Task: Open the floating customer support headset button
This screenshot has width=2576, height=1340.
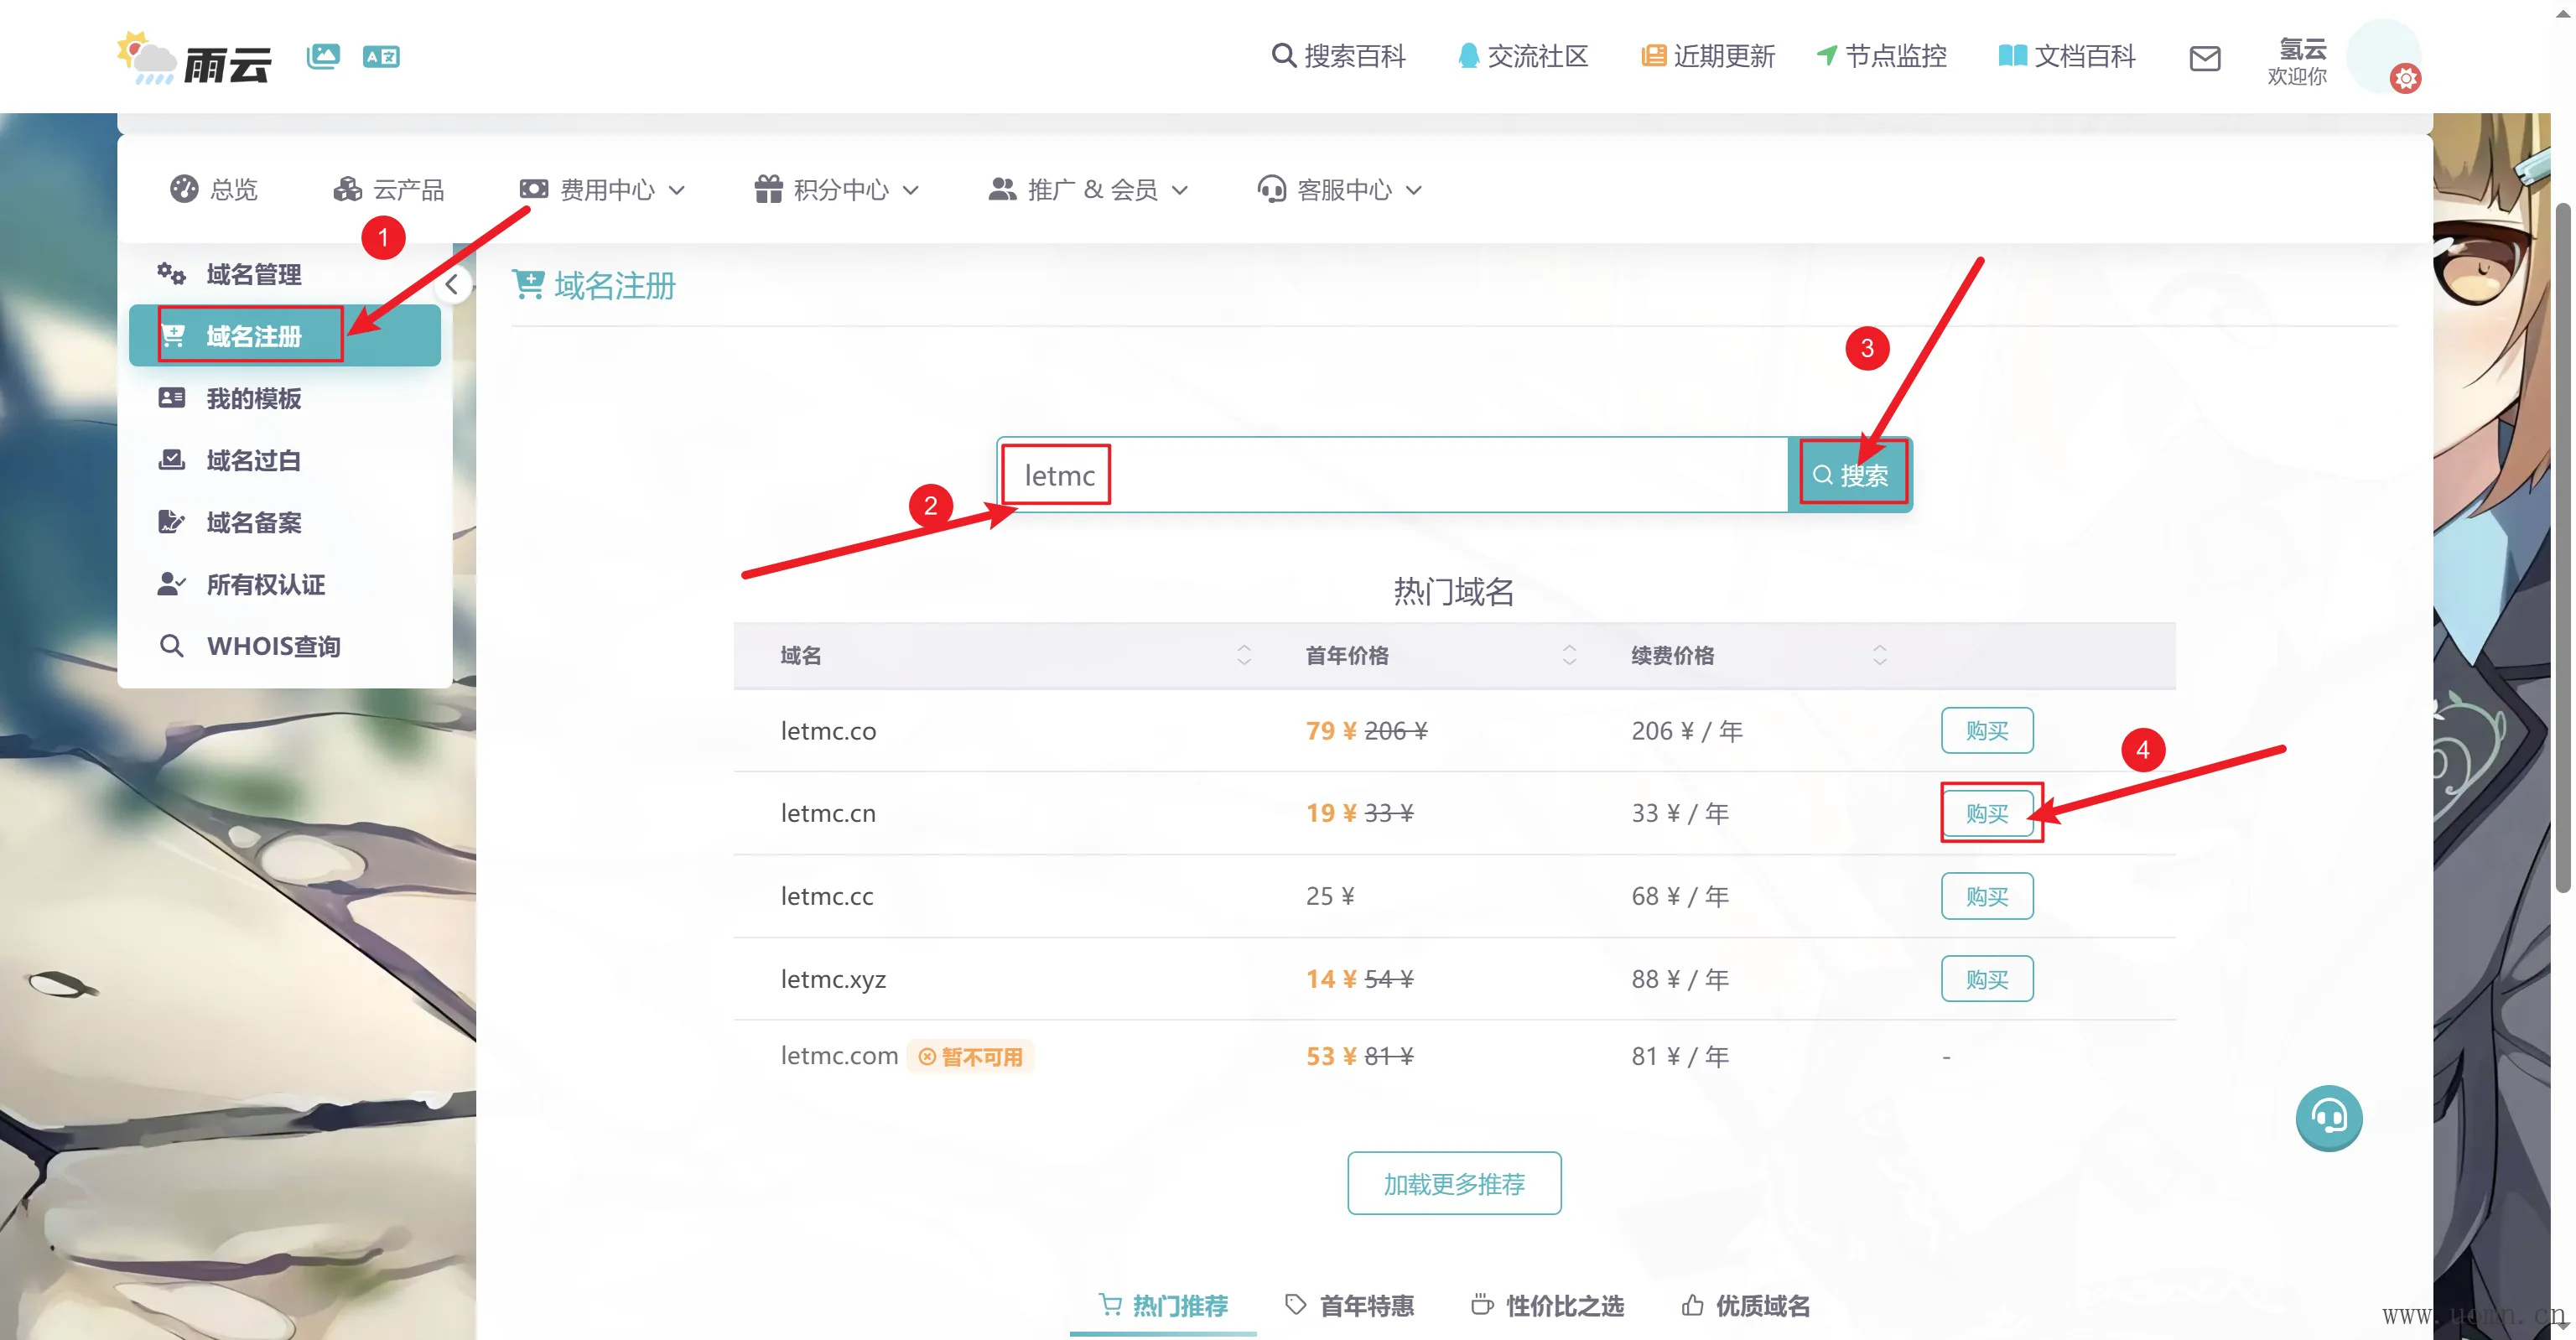Action: pyautogui.click(x=2328, y=1117)
